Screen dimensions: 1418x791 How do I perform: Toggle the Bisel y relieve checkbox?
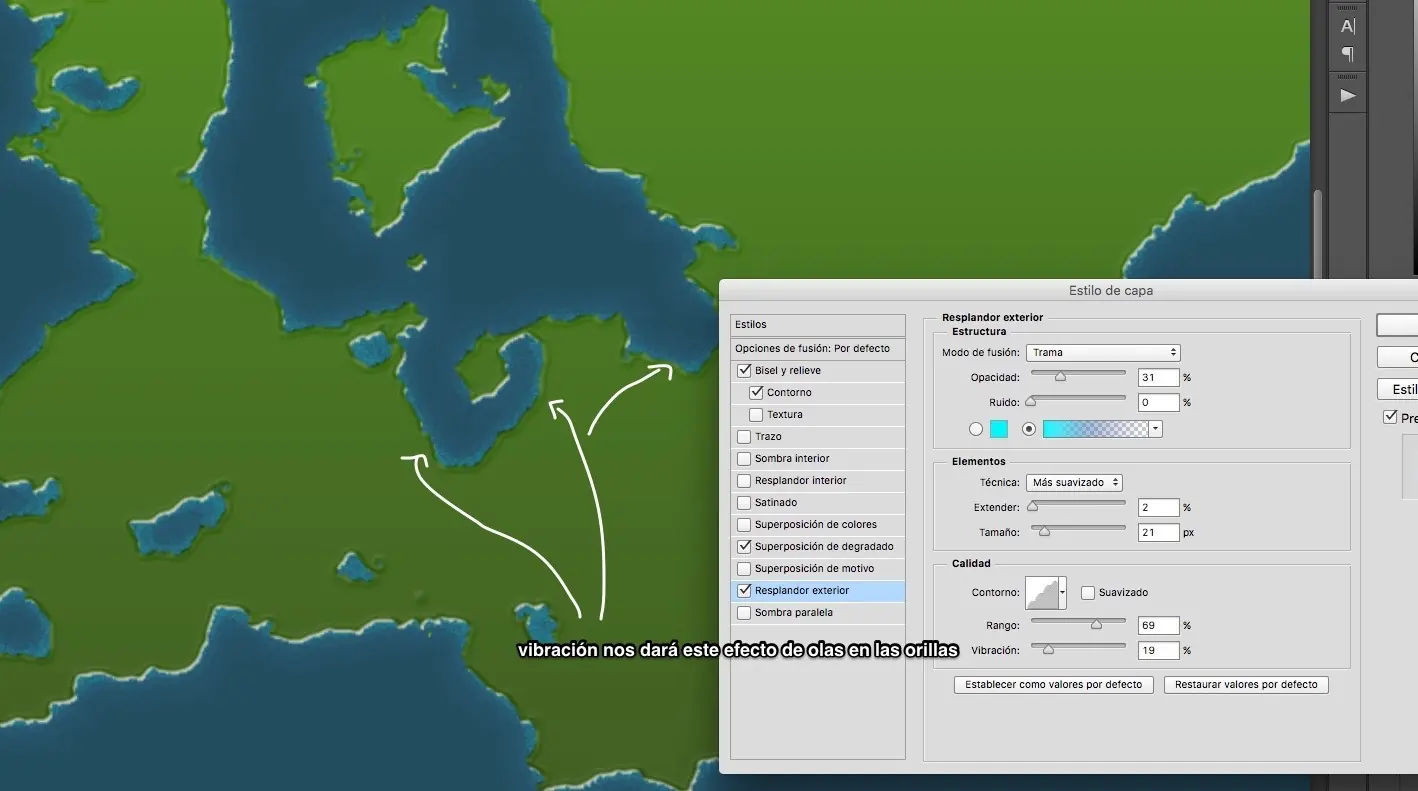click(x=744, y=370)
